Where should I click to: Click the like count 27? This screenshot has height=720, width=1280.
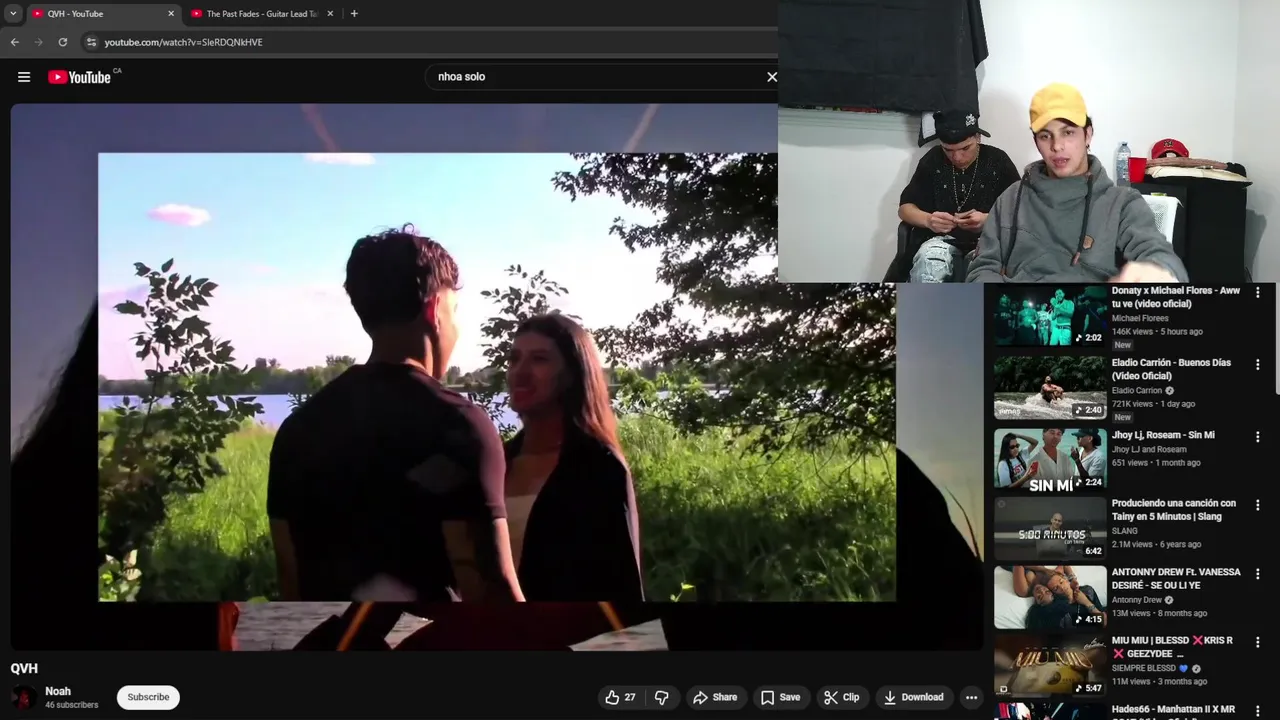(x=630, y=697)
